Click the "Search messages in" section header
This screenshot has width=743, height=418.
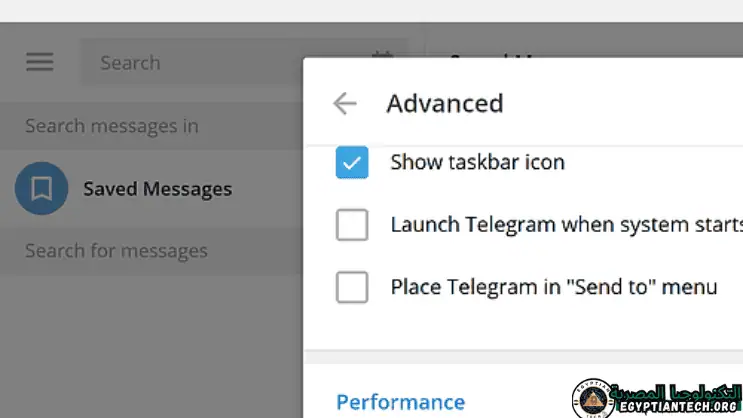[x=111, y=126]
